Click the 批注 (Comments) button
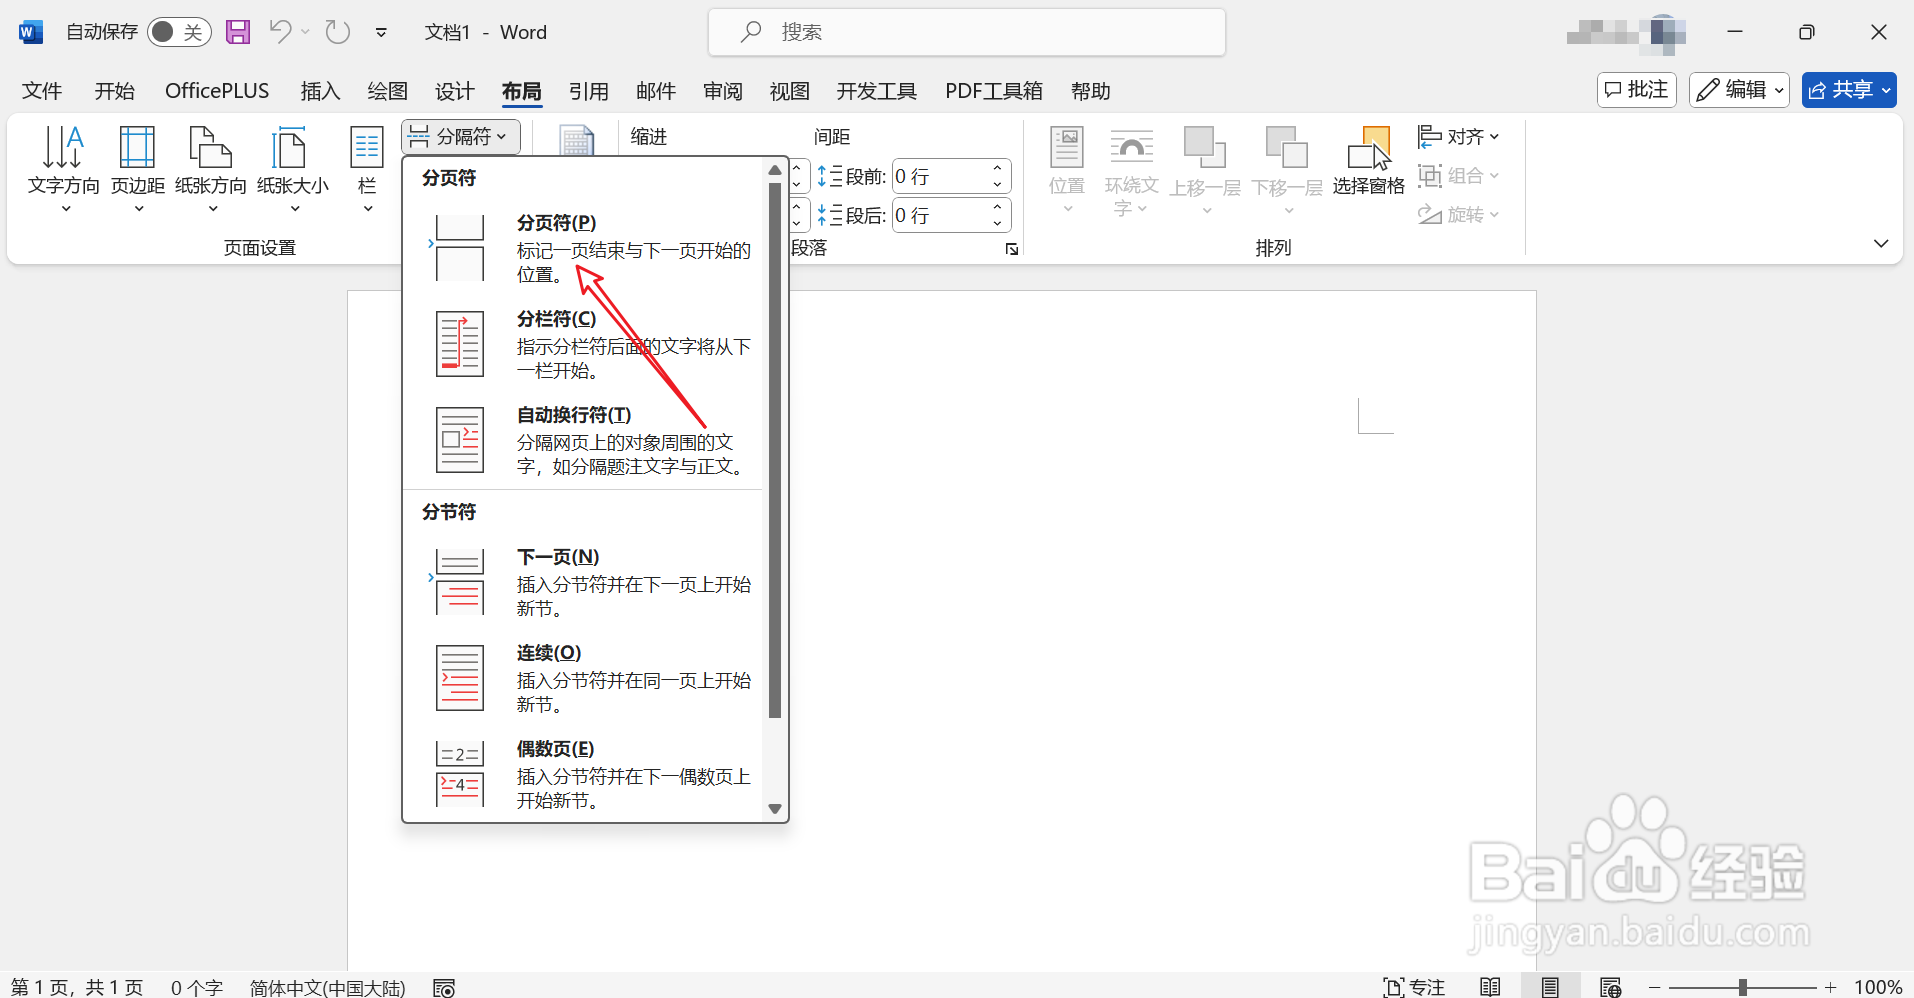The width and height of the screenshot is (1914, 998). [x=1636, y=89]
